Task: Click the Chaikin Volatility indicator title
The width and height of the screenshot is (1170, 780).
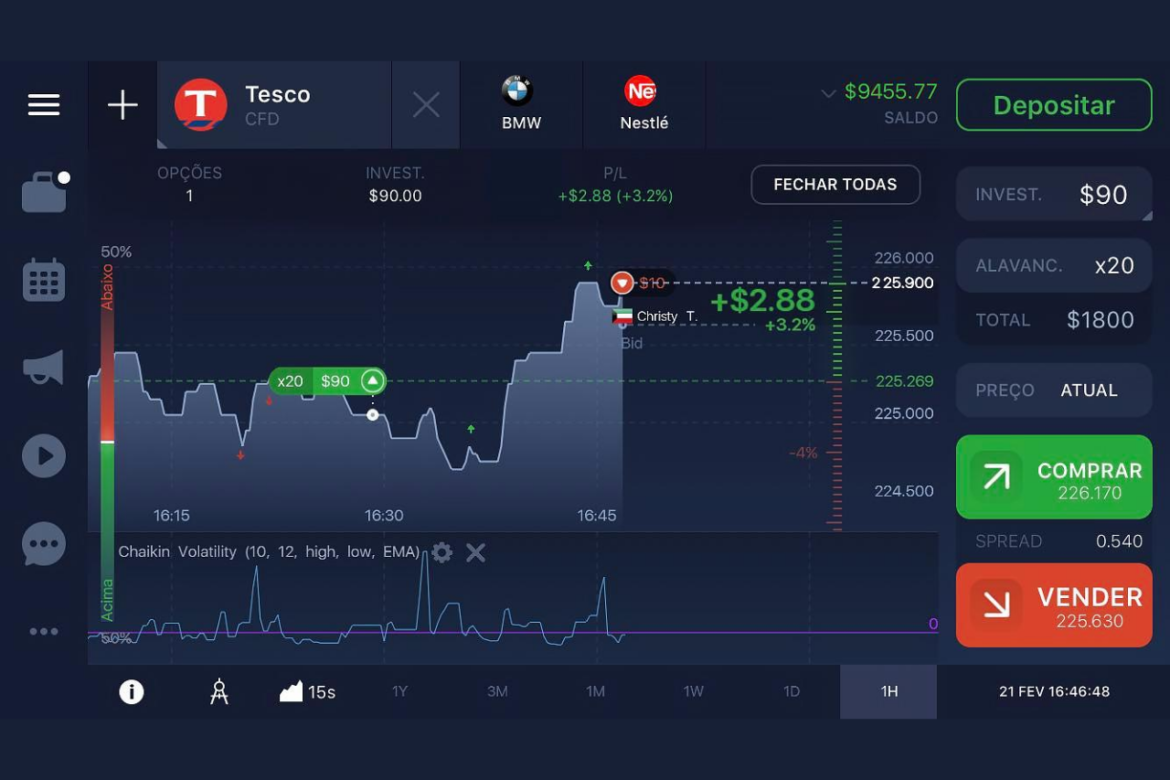Action: [269, 552]
